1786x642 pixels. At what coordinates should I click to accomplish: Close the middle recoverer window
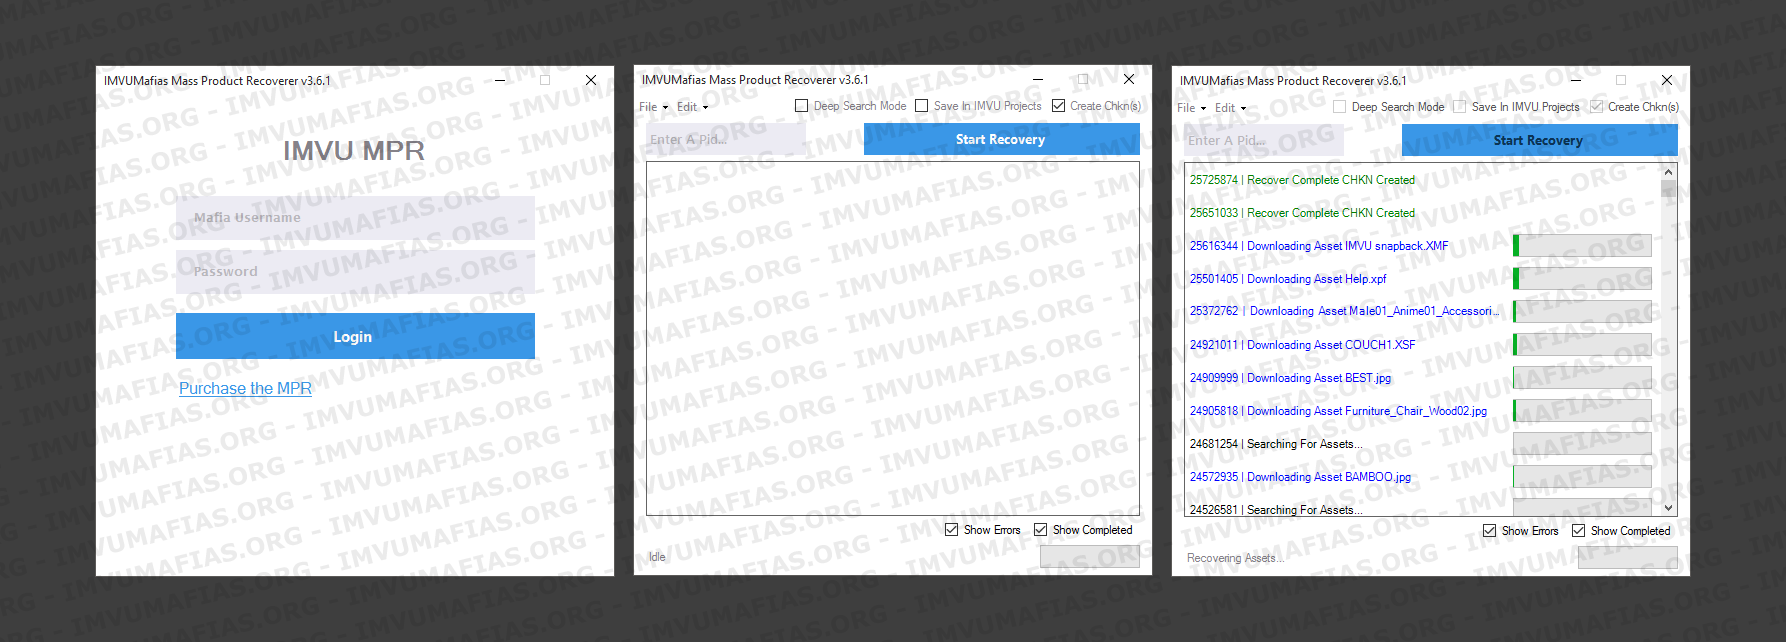(1129, 79)
